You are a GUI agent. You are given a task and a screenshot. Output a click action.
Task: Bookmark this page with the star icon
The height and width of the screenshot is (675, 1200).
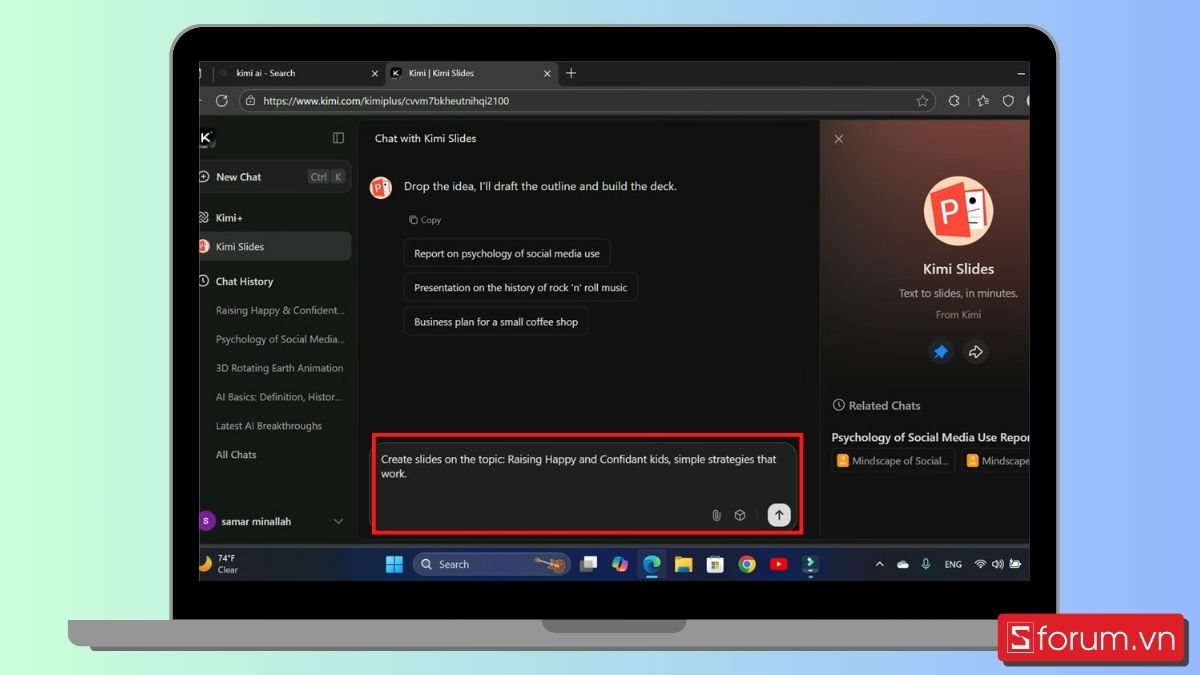(x=922, y=101)
